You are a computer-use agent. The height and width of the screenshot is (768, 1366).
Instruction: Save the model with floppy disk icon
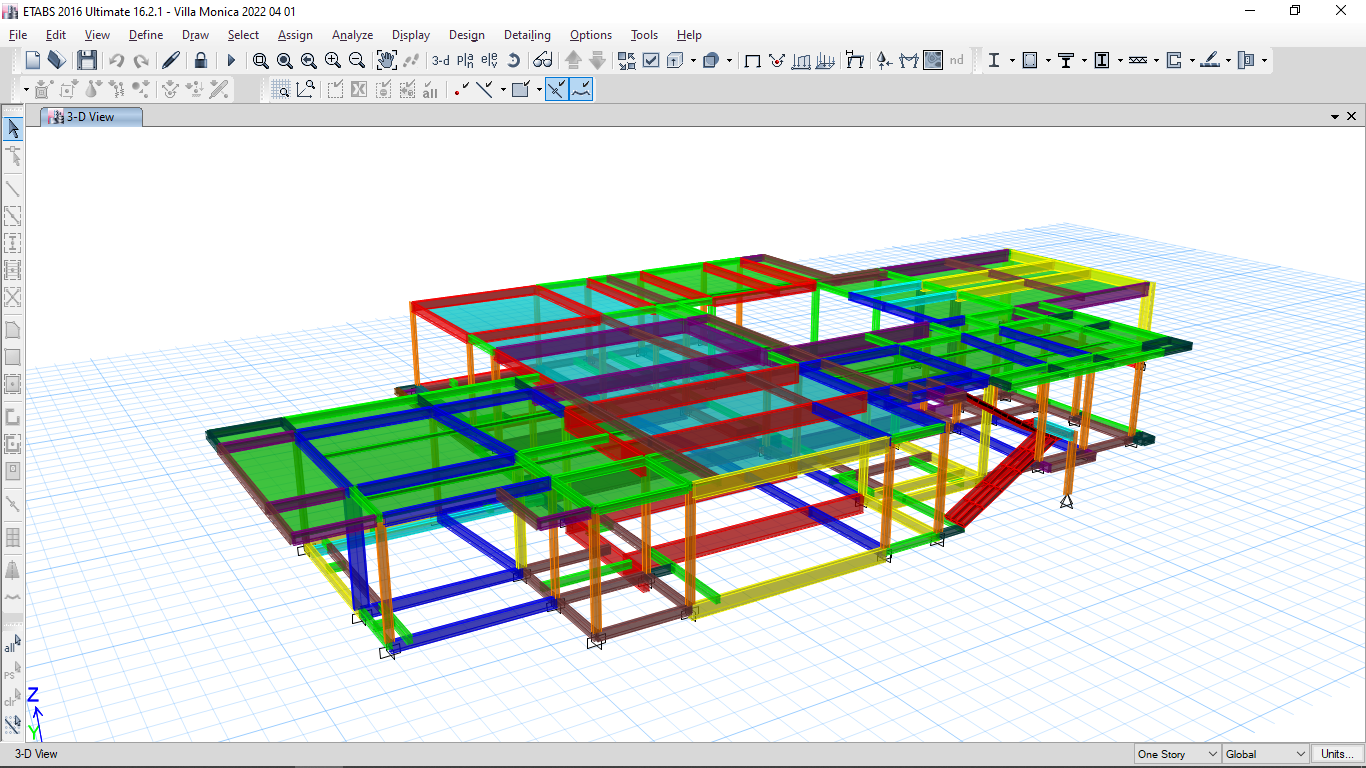[87, 60]
